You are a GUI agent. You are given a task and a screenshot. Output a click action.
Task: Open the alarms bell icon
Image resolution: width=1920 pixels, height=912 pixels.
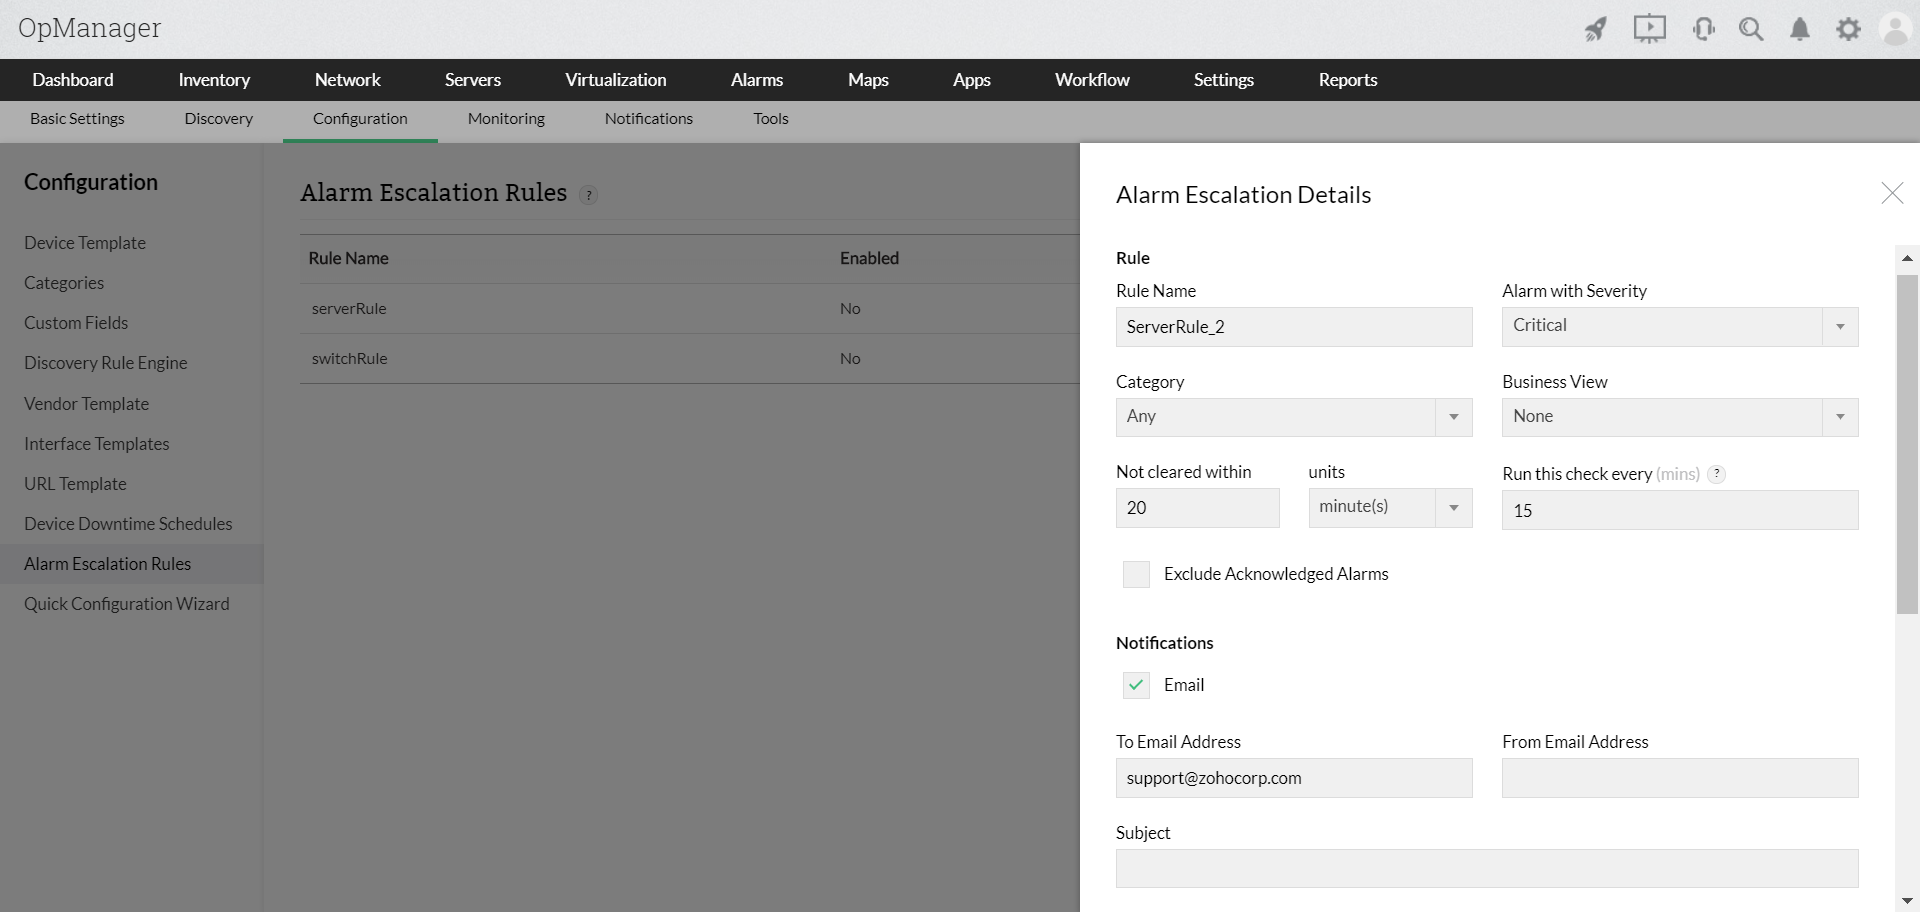(x=1800, y=29)
